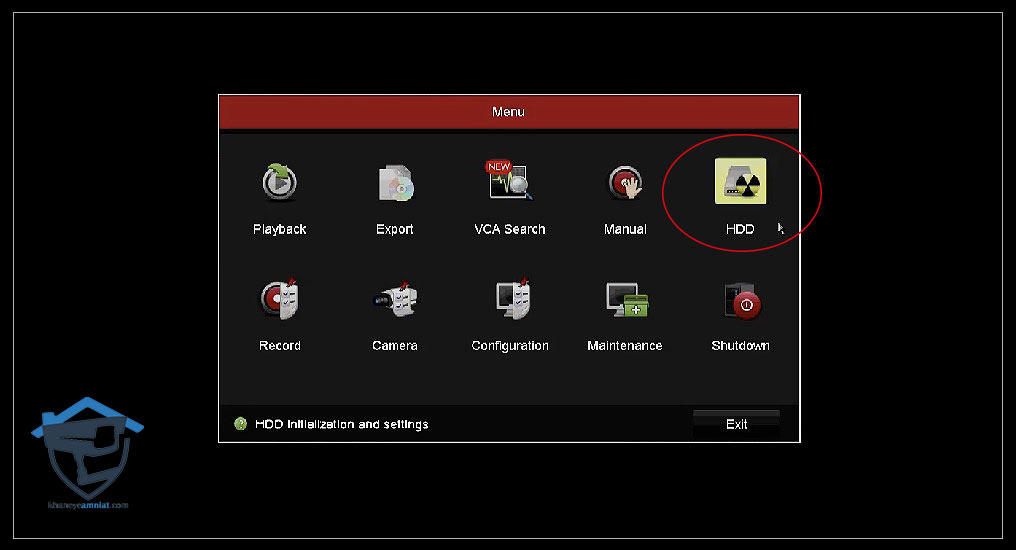Click the Shutdown power icon

point(740,299)
